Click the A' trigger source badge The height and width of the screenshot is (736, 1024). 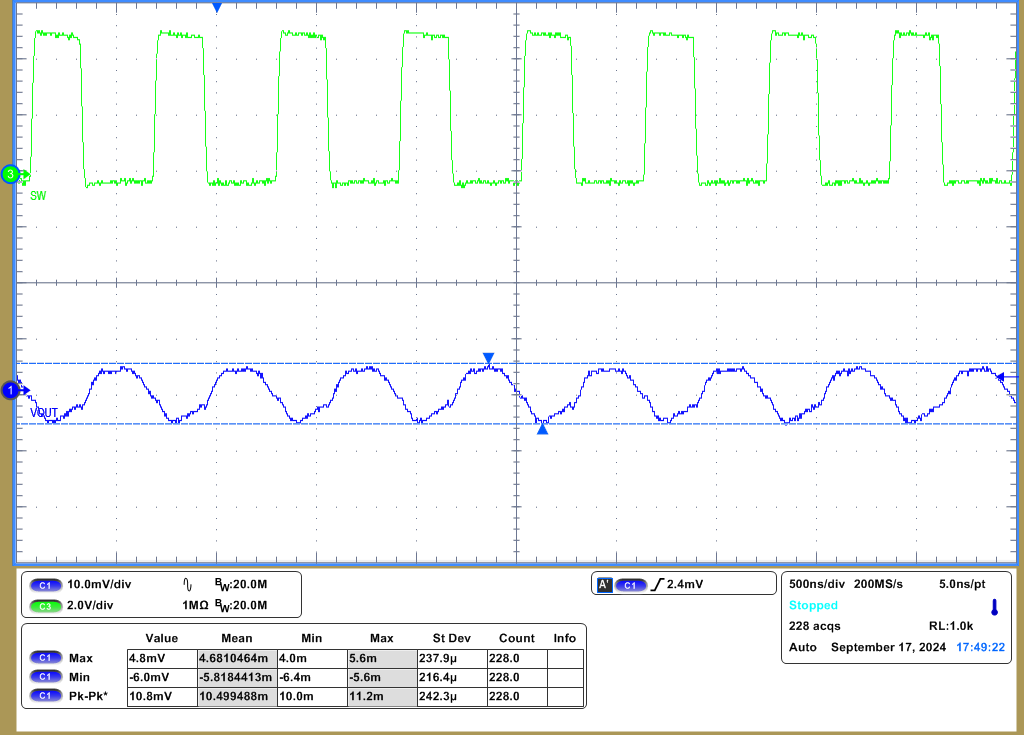pyautogui.click(x=604, y=583)
